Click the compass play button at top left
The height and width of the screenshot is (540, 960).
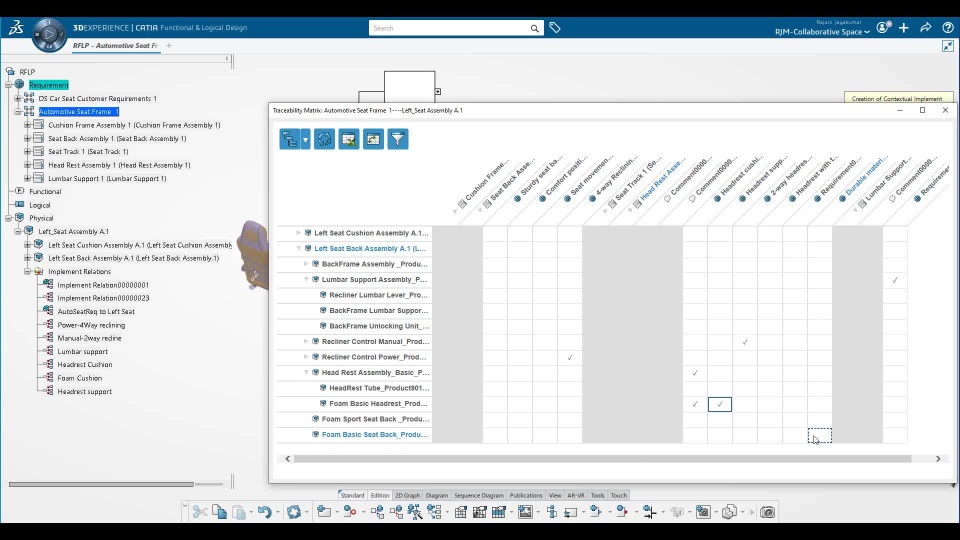click(49, 34)
